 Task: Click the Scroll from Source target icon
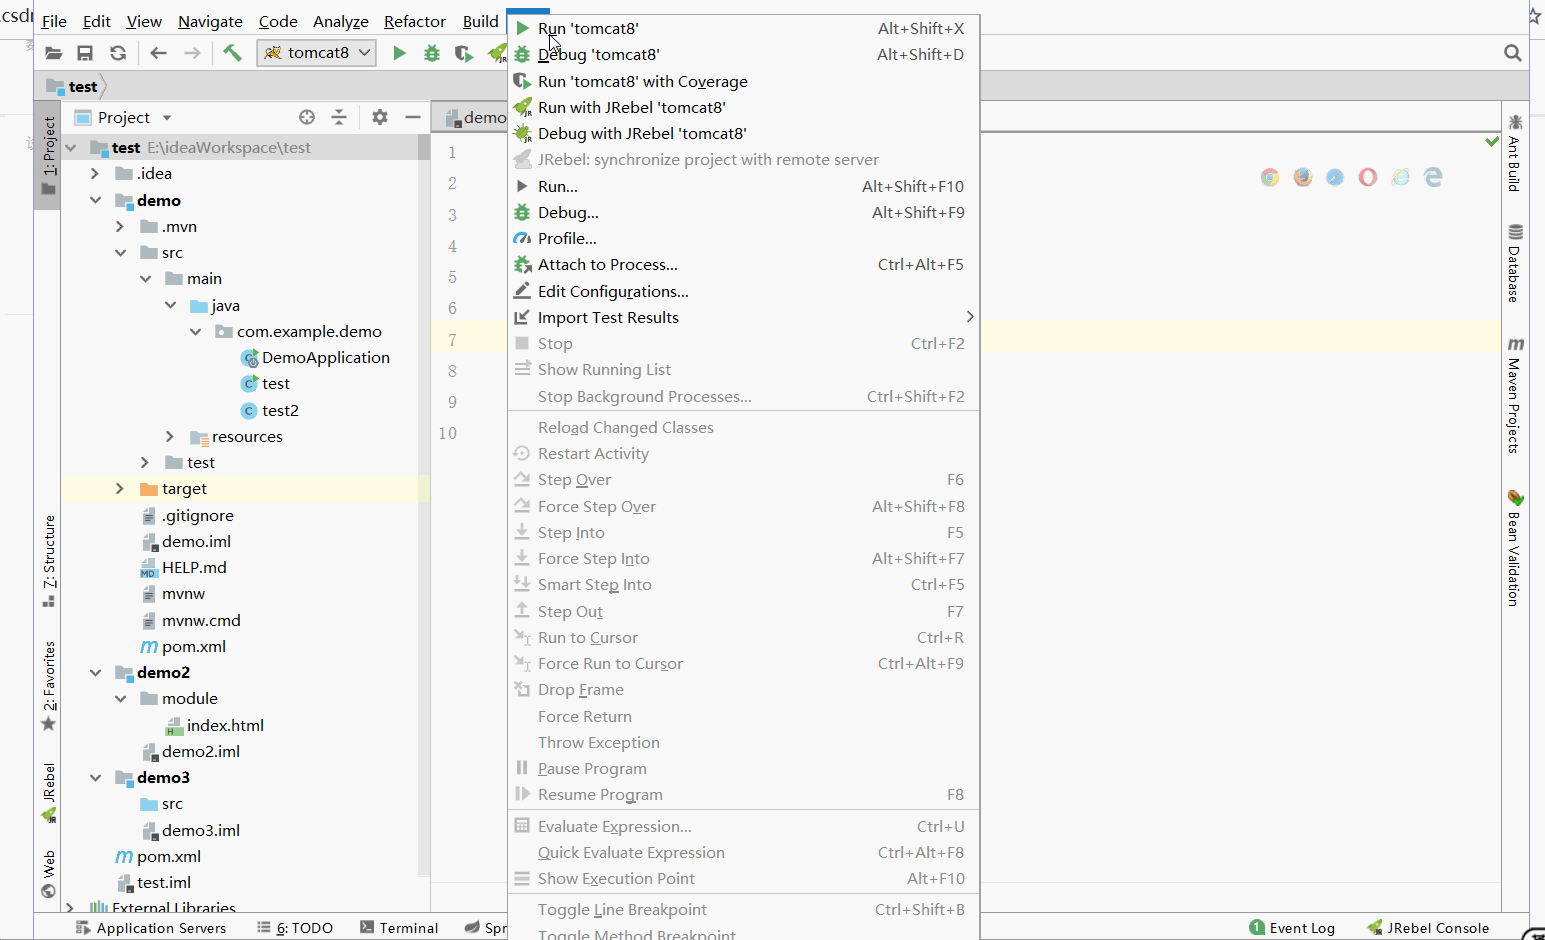click(307, 117)
